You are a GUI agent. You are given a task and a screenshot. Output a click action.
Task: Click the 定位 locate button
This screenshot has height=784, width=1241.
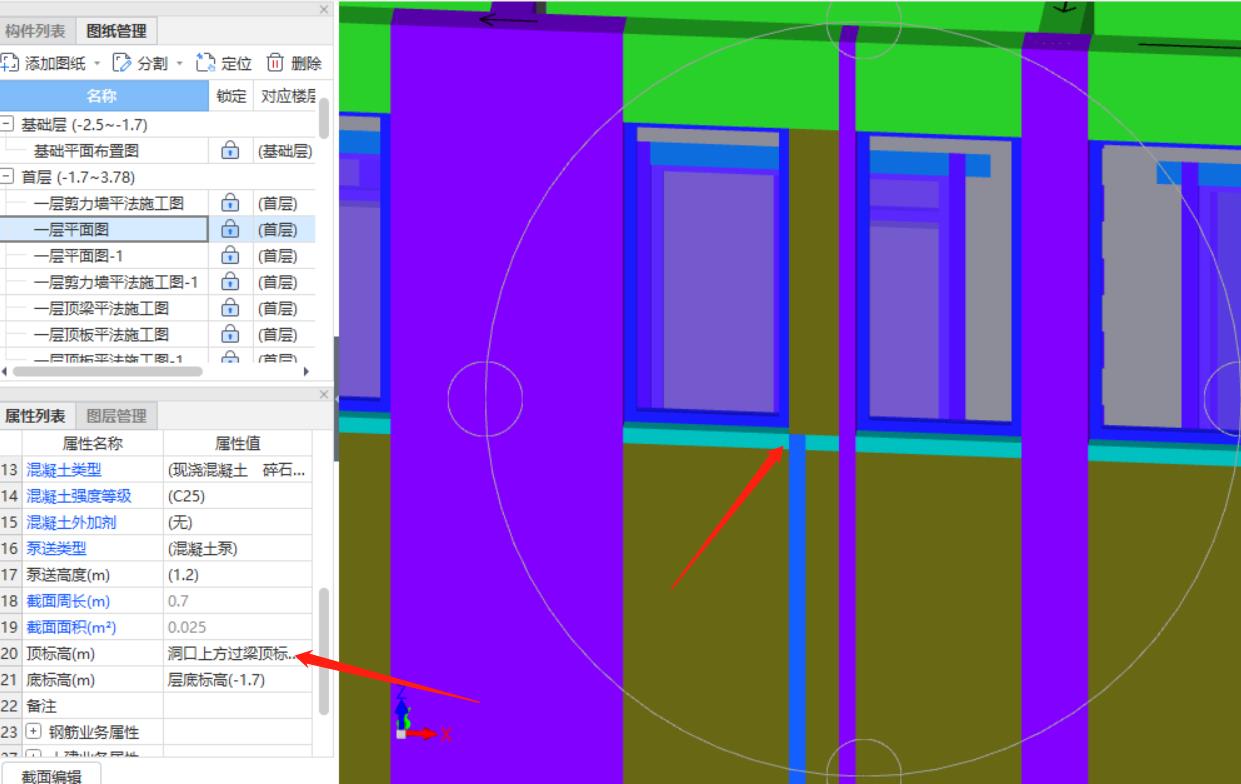coord(224,63)
